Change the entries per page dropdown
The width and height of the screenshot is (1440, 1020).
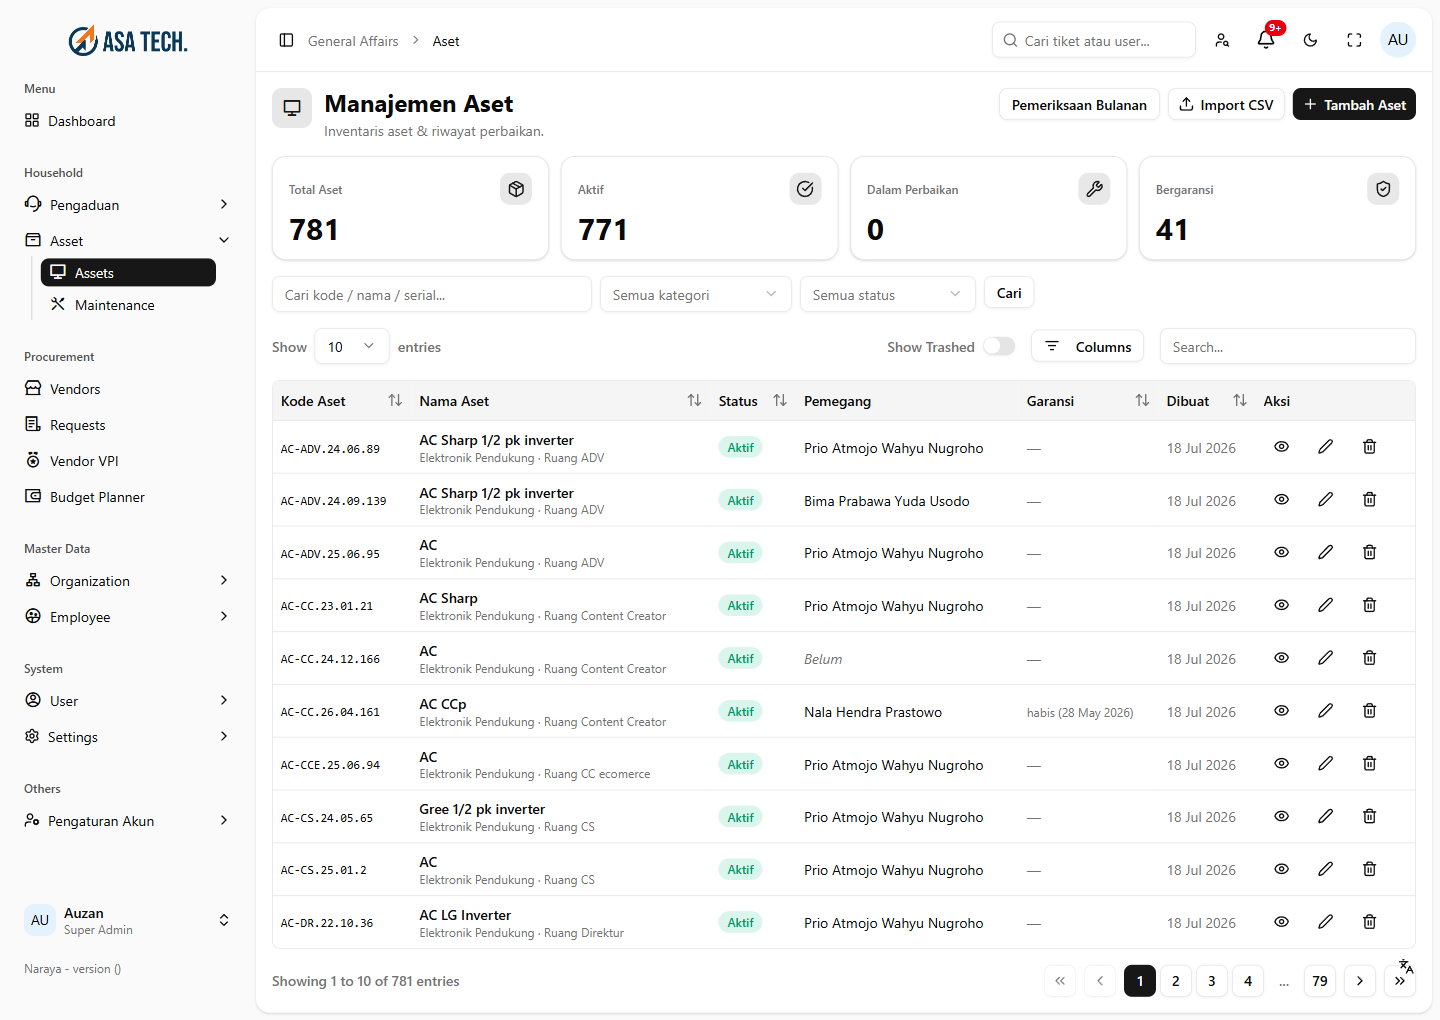(351, 346)
